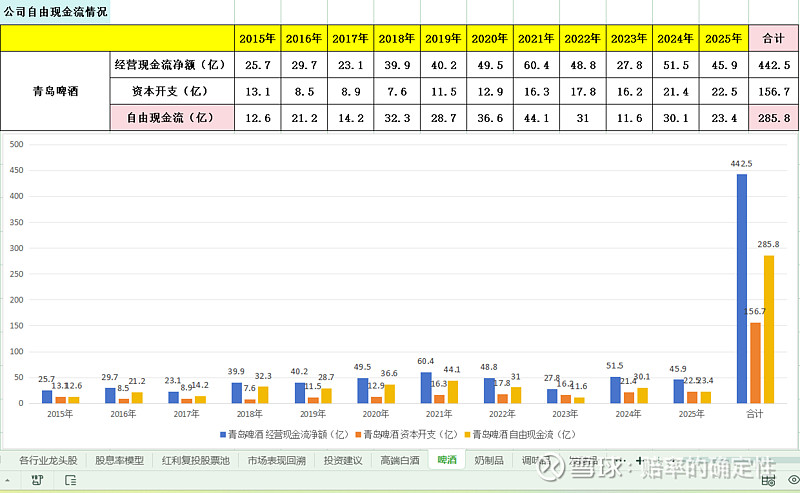Select the 2023年 header cell
Viewport: 800px width, 493px height.
(x=629, y=38)
